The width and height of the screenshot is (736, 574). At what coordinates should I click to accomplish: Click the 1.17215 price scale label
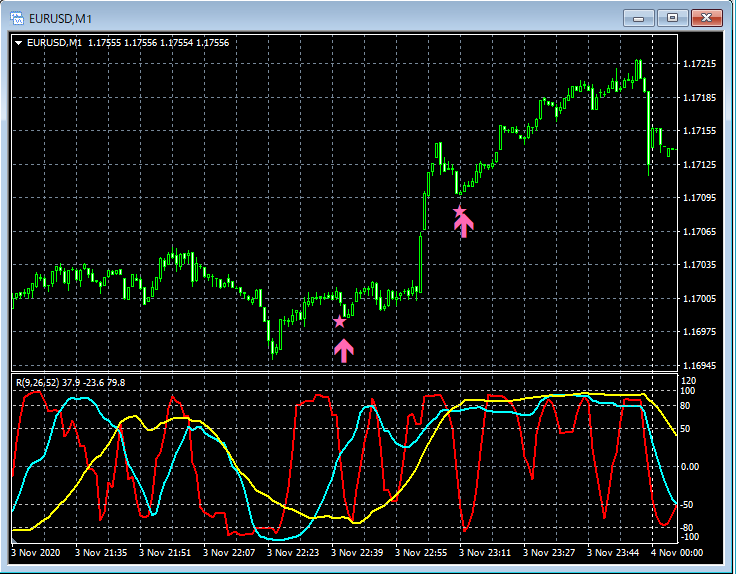tap(699, 64)
